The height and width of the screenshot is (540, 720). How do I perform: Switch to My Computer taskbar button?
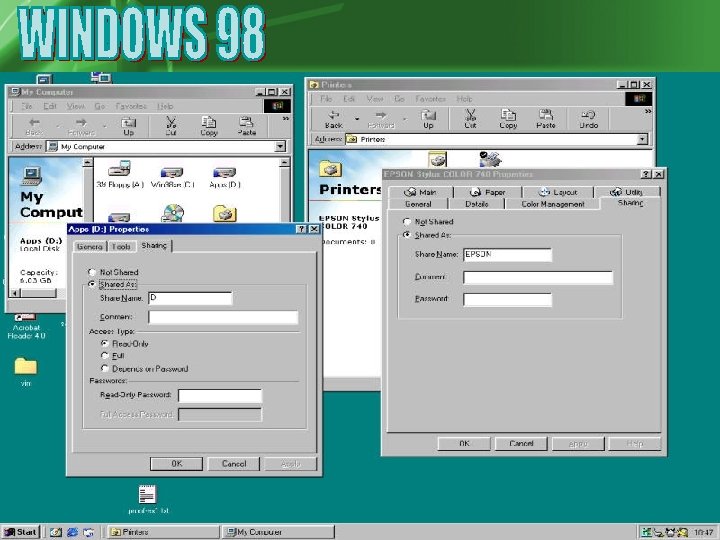278,532
